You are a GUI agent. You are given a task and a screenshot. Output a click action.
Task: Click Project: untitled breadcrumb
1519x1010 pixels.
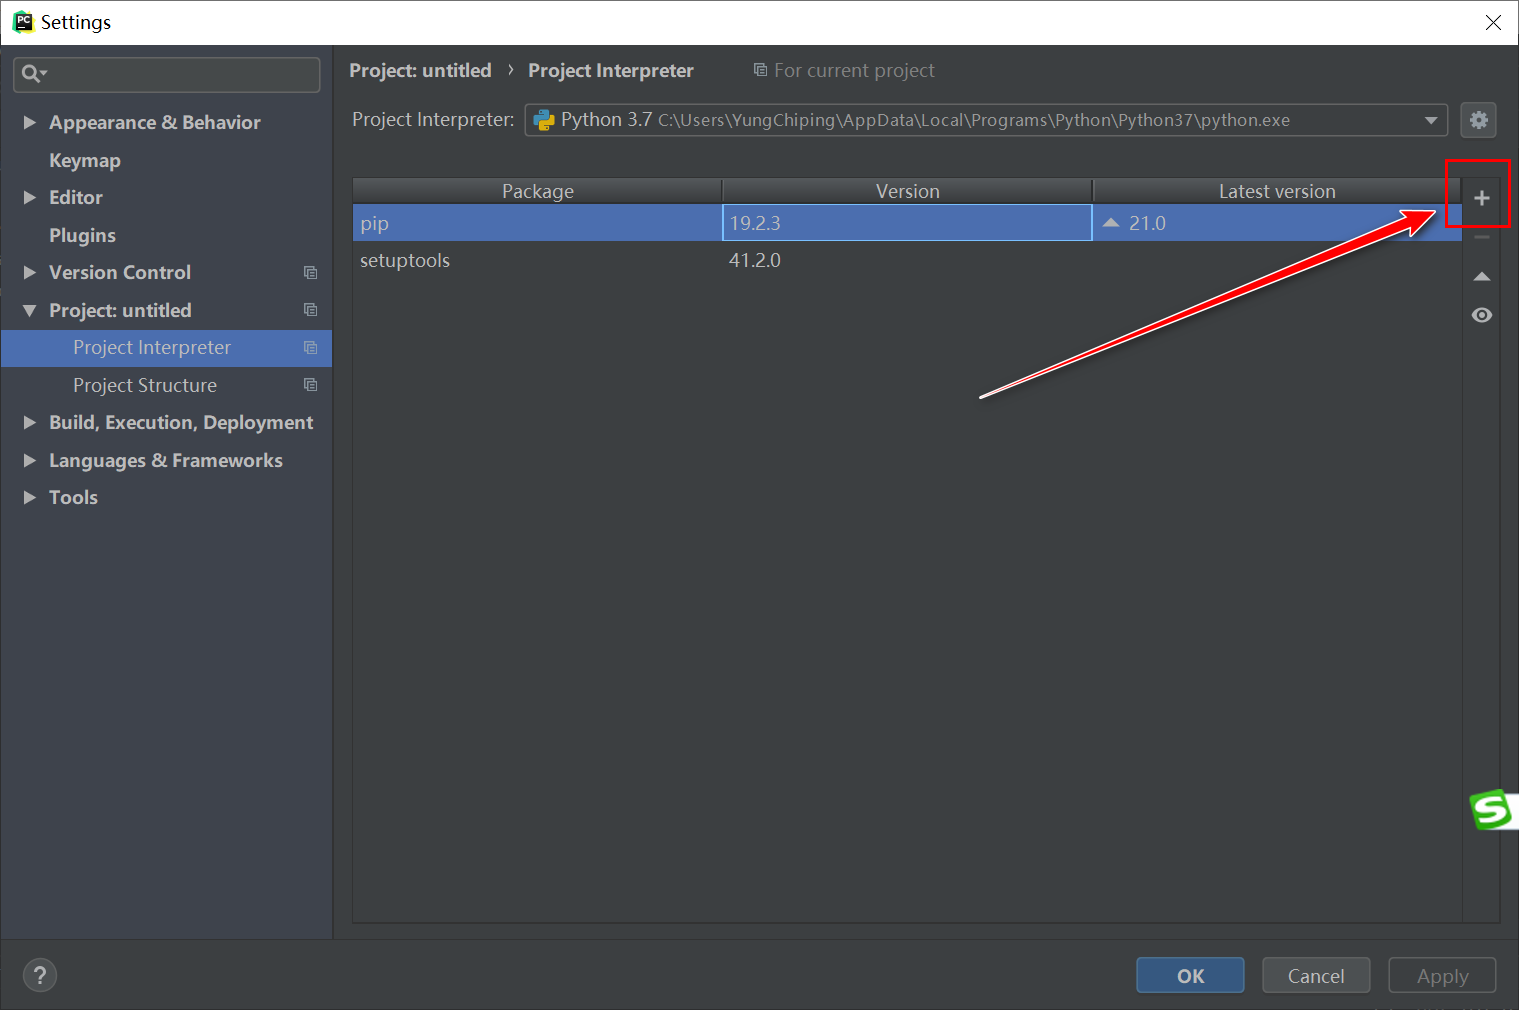tap(420, 70)
